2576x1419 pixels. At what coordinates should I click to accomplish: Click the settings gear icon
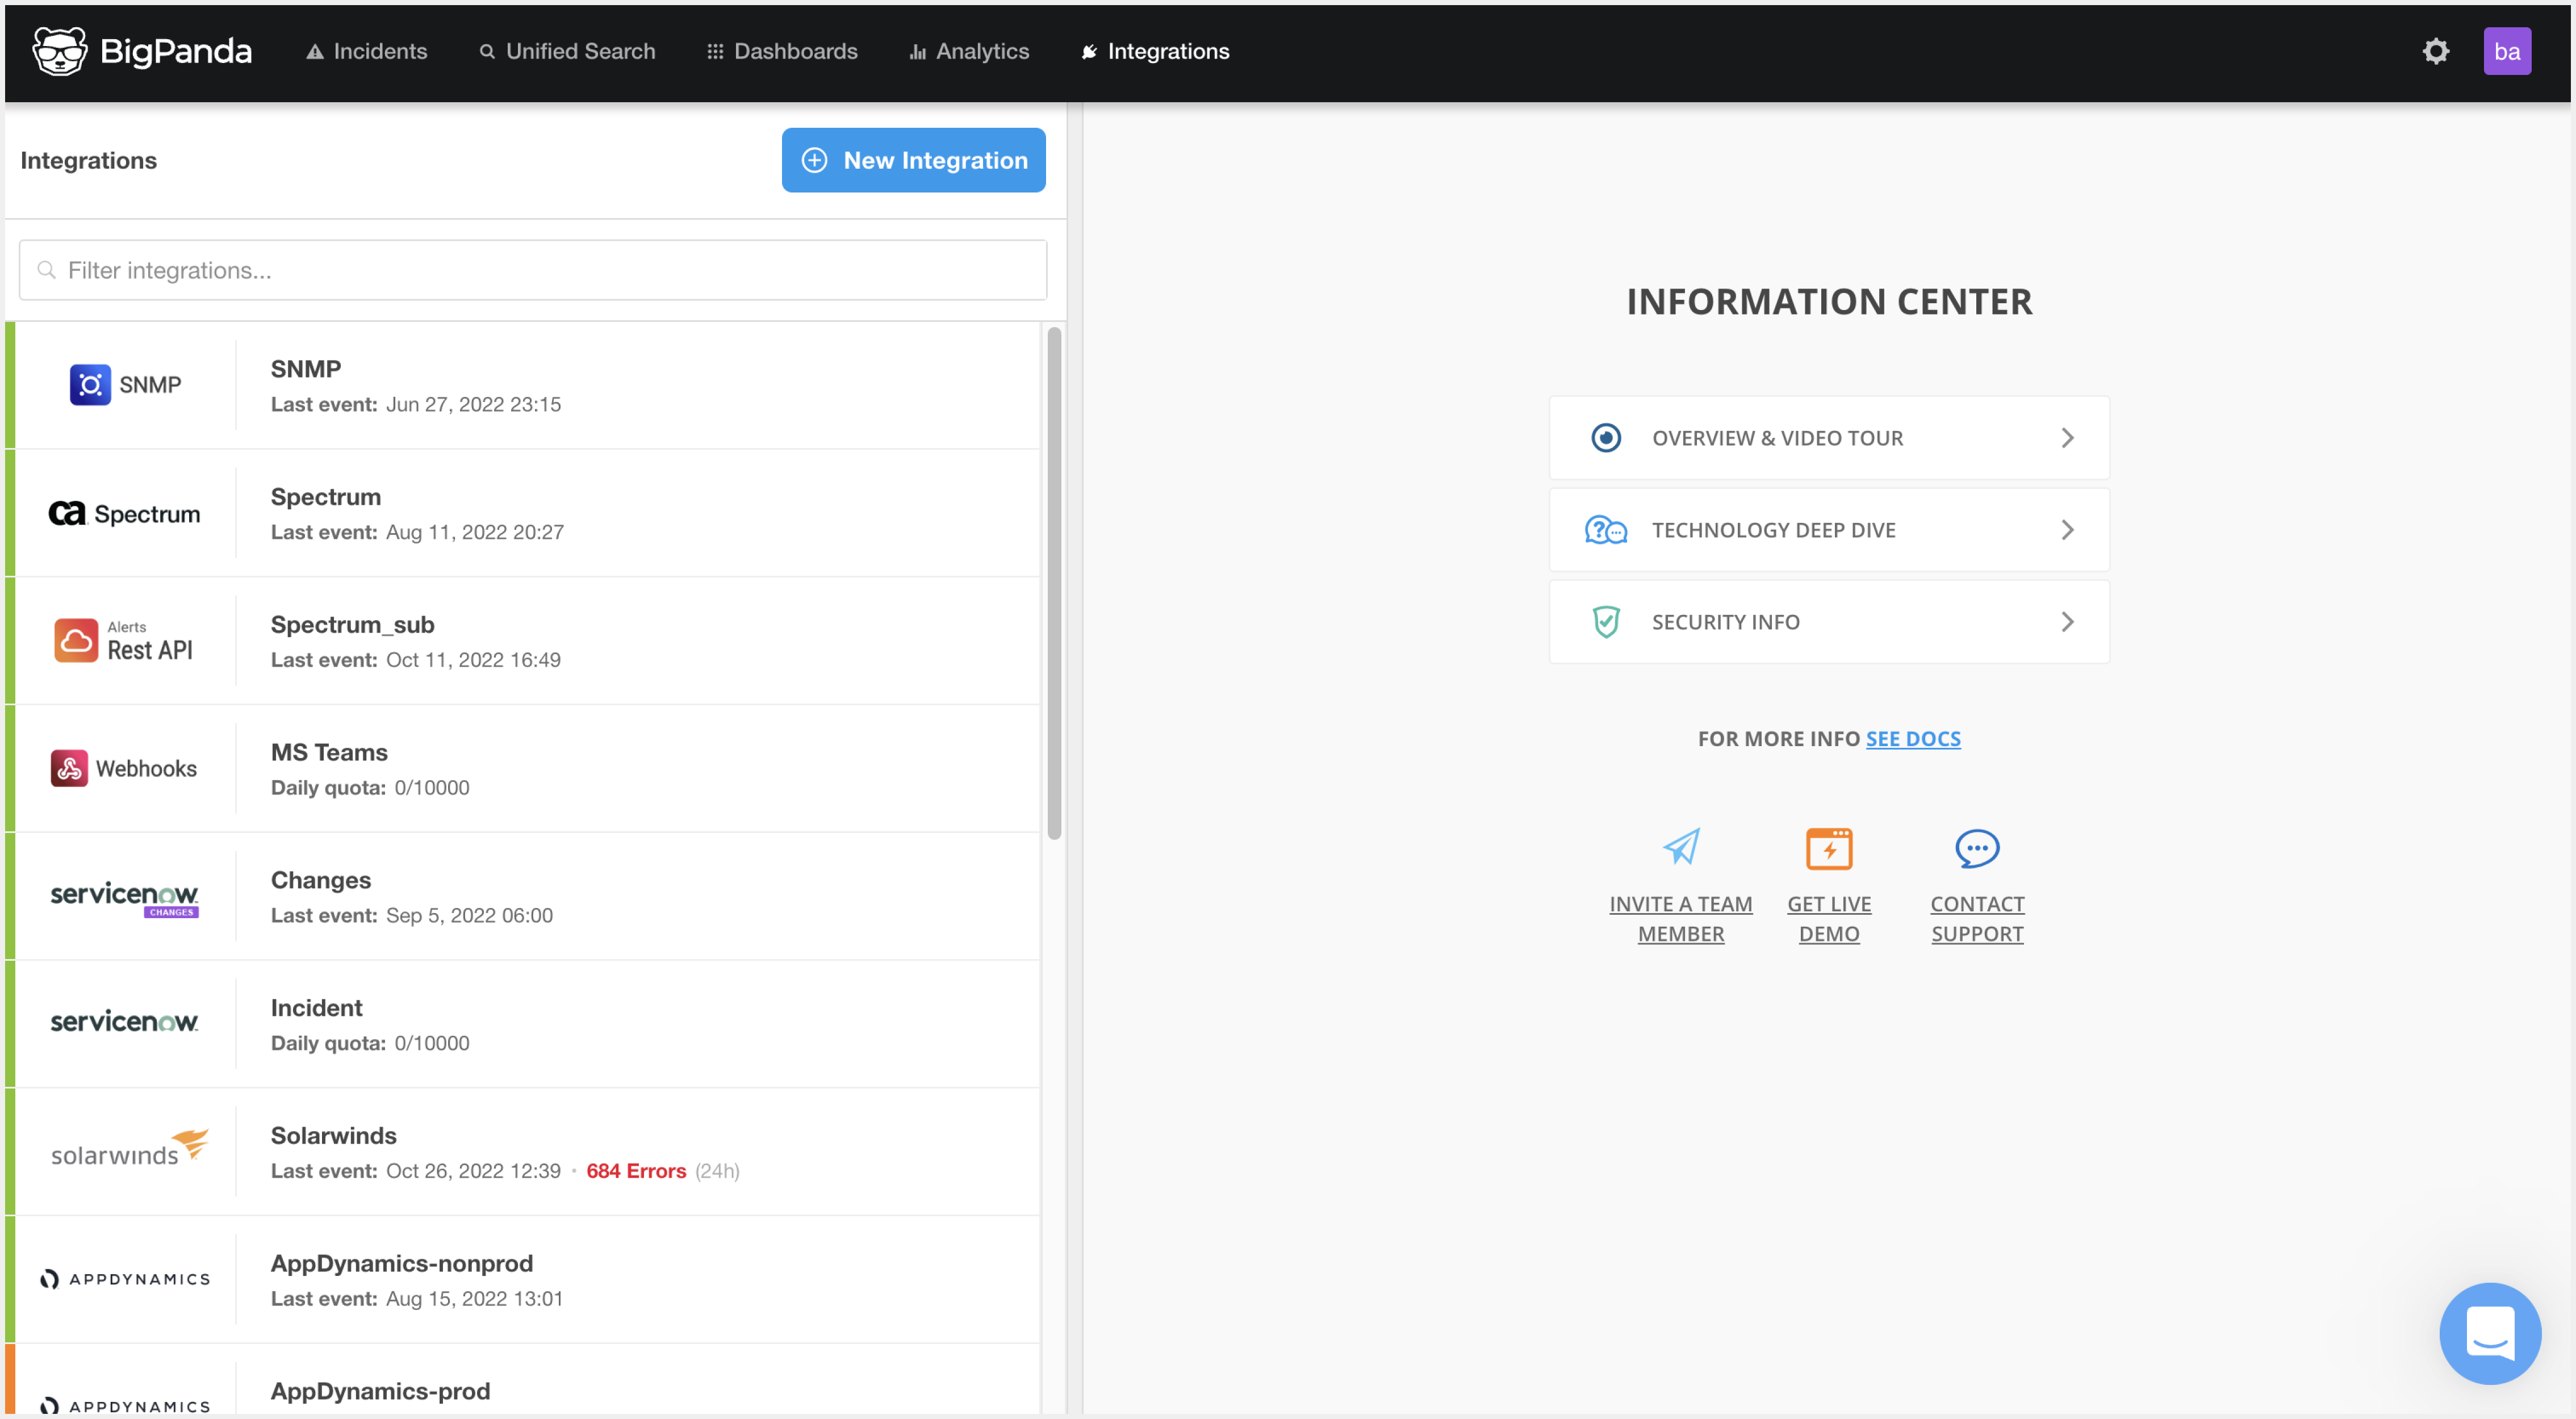click(2435, 51)
